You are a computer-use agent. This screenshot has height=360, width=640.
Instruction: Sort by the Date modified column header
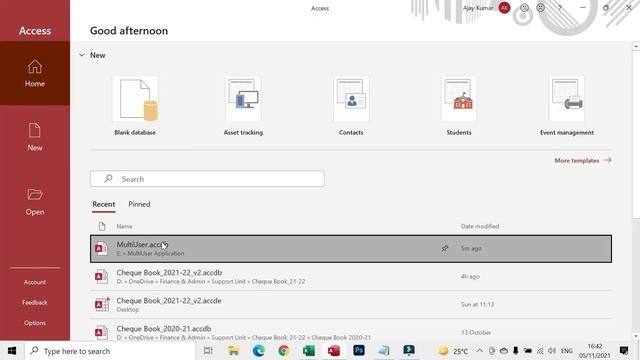point(480,226)
